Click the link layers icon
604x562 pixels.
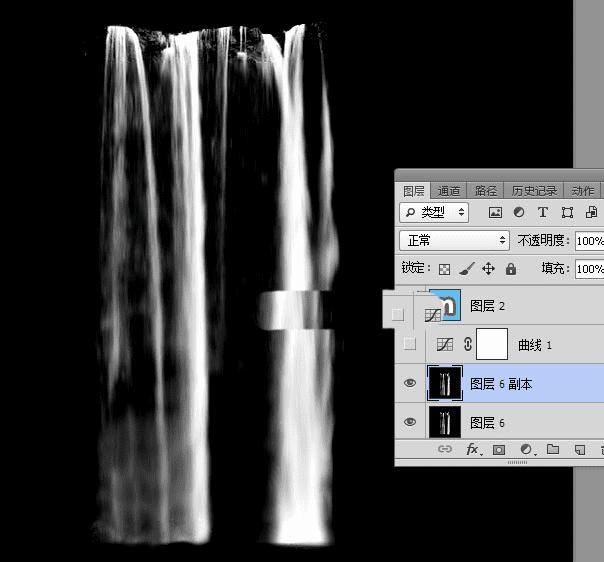click(x=445, y=449)
